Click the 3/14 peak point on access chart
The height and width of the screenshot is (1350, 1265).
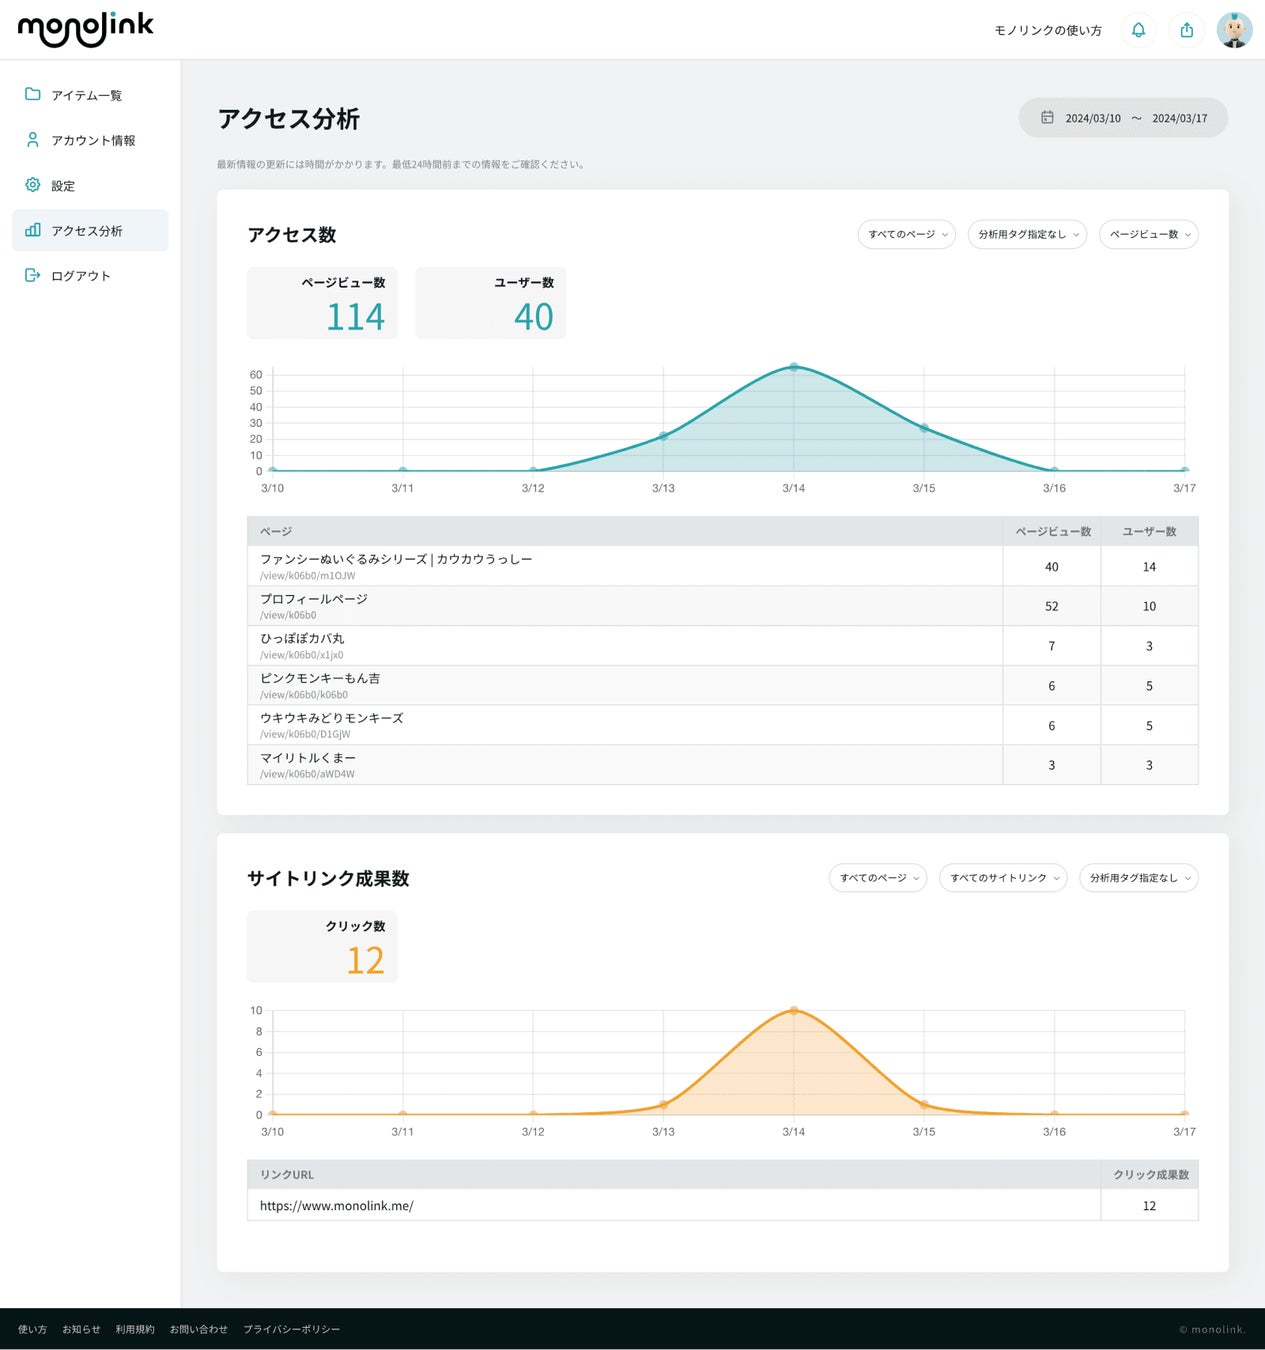coord(794,367)
